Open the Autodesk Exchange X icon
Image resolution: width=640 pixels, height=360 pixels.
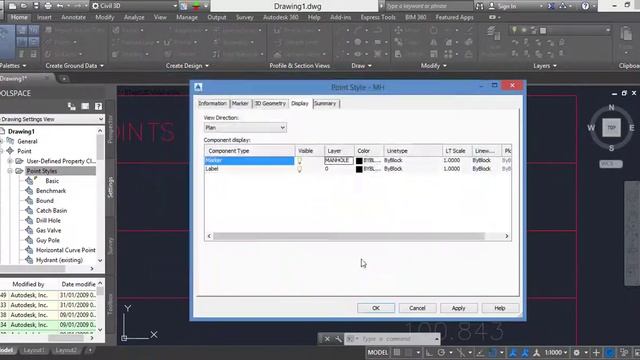(551, 6)
